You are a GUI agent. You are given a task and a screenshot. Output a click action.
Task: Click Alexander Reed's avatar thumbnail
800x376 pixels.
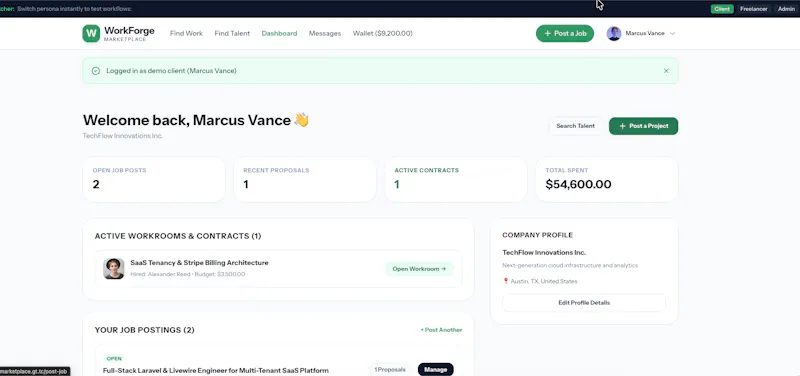click(x=114, y=268)
